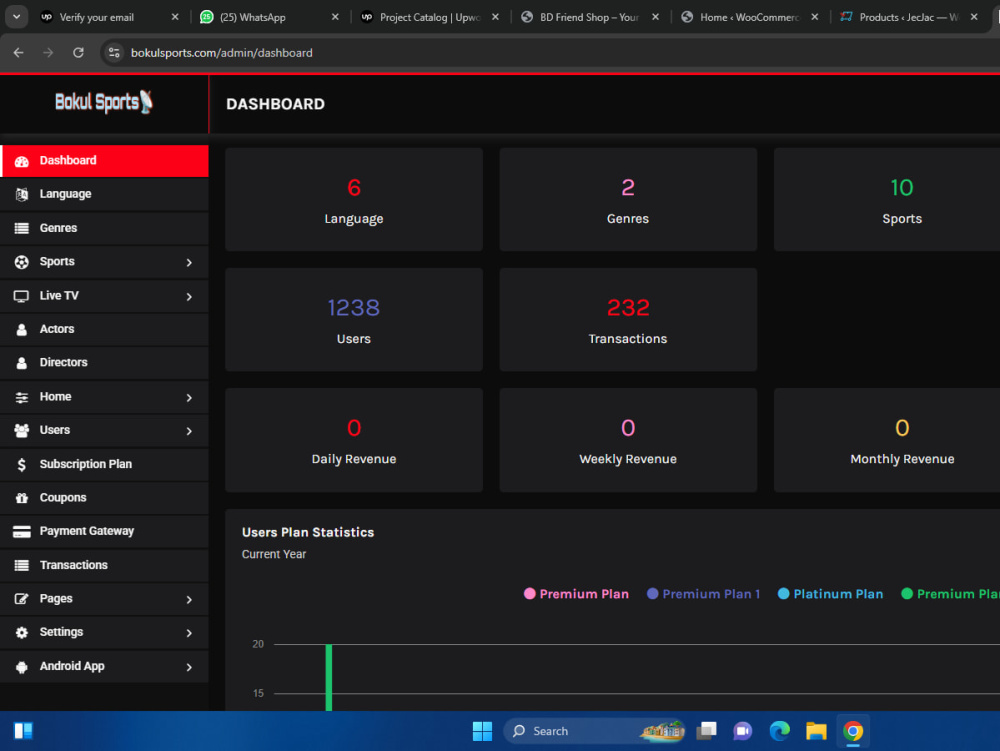Open Widgets panel on taskbar
This screenshot has width=1000, height=751.
pyautogui.click(x=23, y=731)
